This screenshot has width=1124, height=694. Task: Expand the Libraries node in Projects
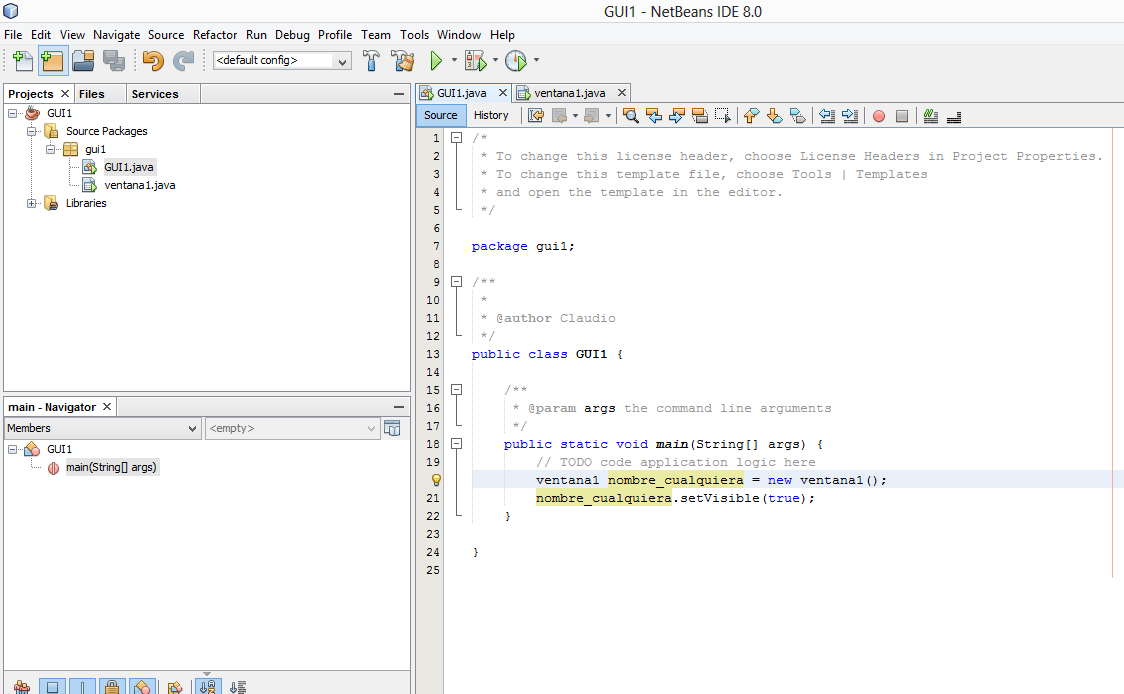[x=32, y=203]
